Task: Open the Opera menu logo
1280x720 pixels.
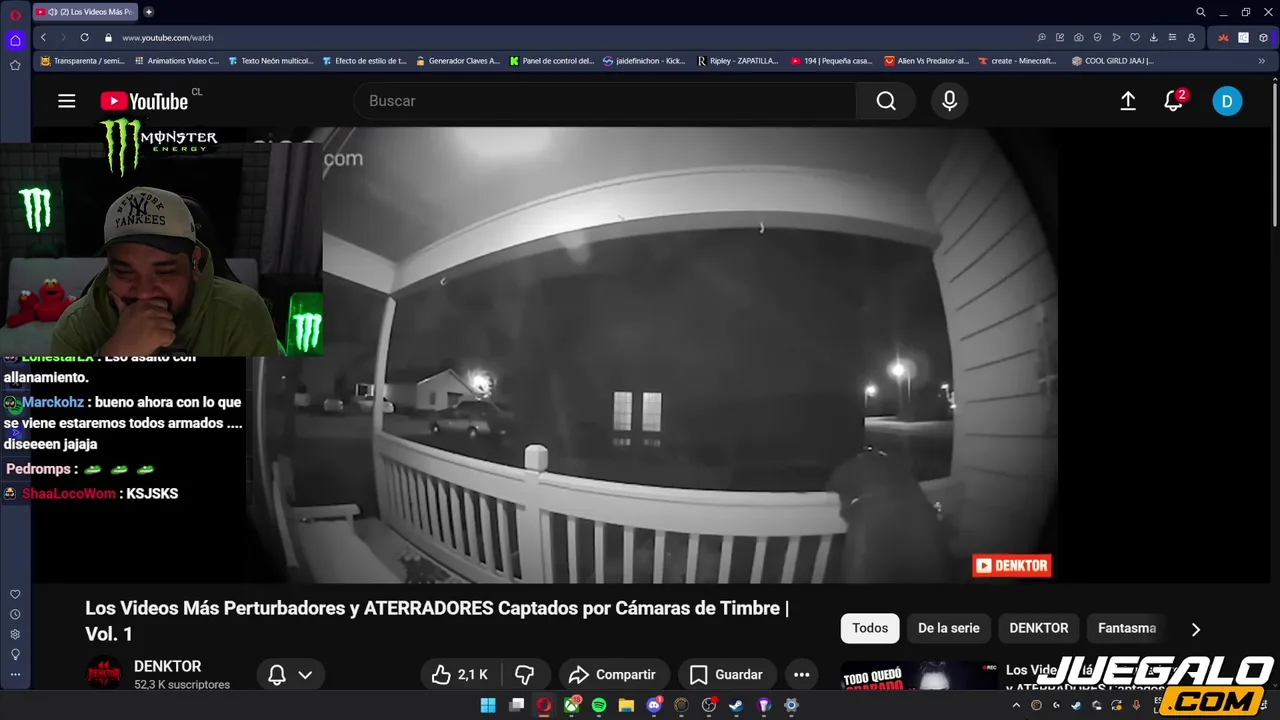Action: pyautogui.click(x=15, y=14)
